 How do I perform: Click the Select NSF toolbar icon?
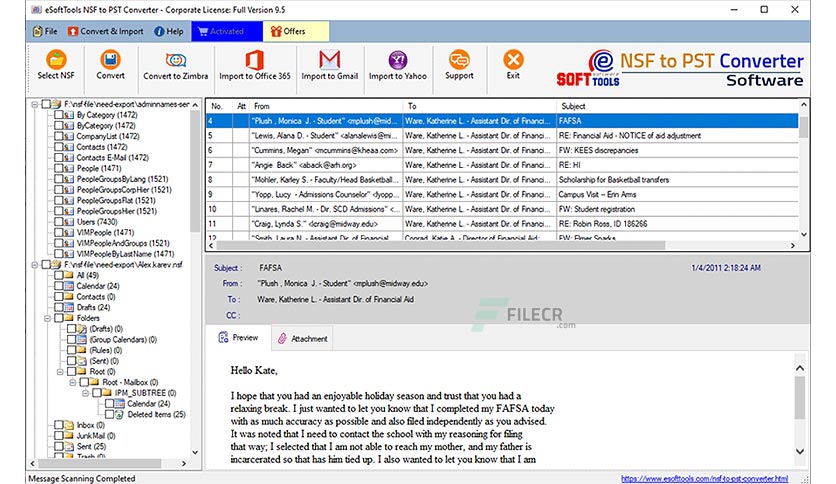(56, 59)
